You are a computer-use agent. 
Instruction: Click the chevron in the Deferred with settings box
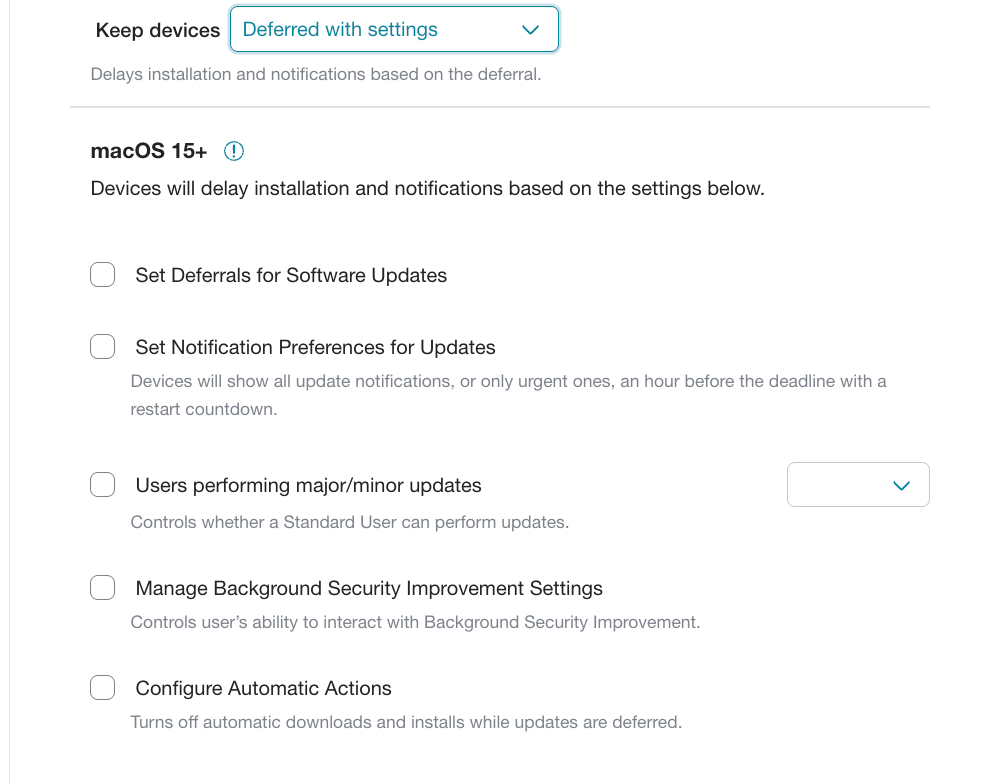(x=530, y=30)
